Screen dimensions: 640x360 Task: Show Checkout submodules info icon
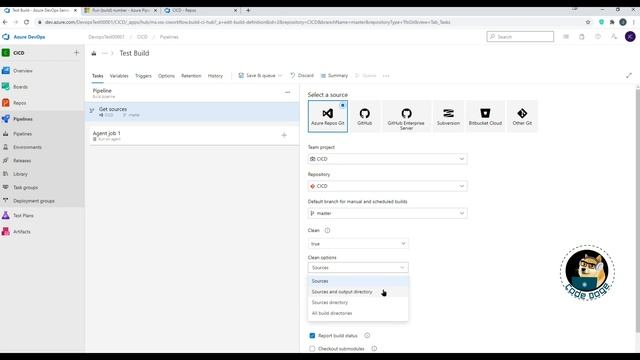[x=374, y=349]
